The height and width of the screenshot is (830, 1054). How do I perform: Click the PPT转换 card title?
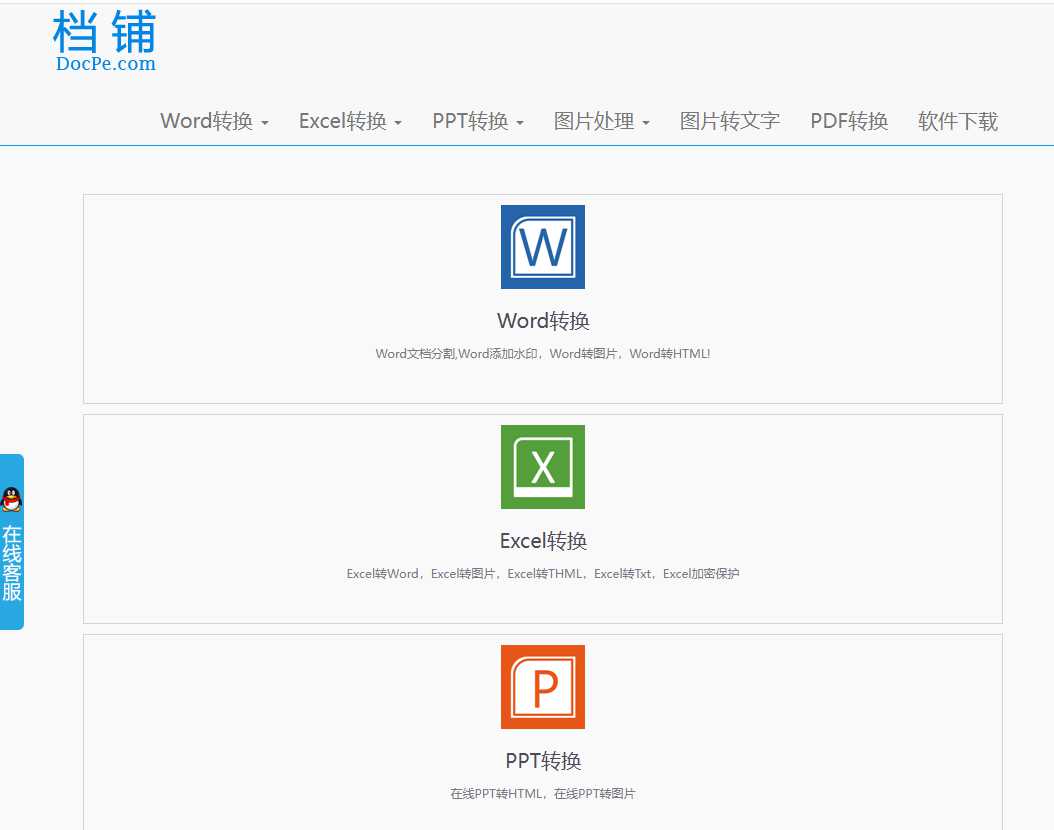[x=542, y=761]
